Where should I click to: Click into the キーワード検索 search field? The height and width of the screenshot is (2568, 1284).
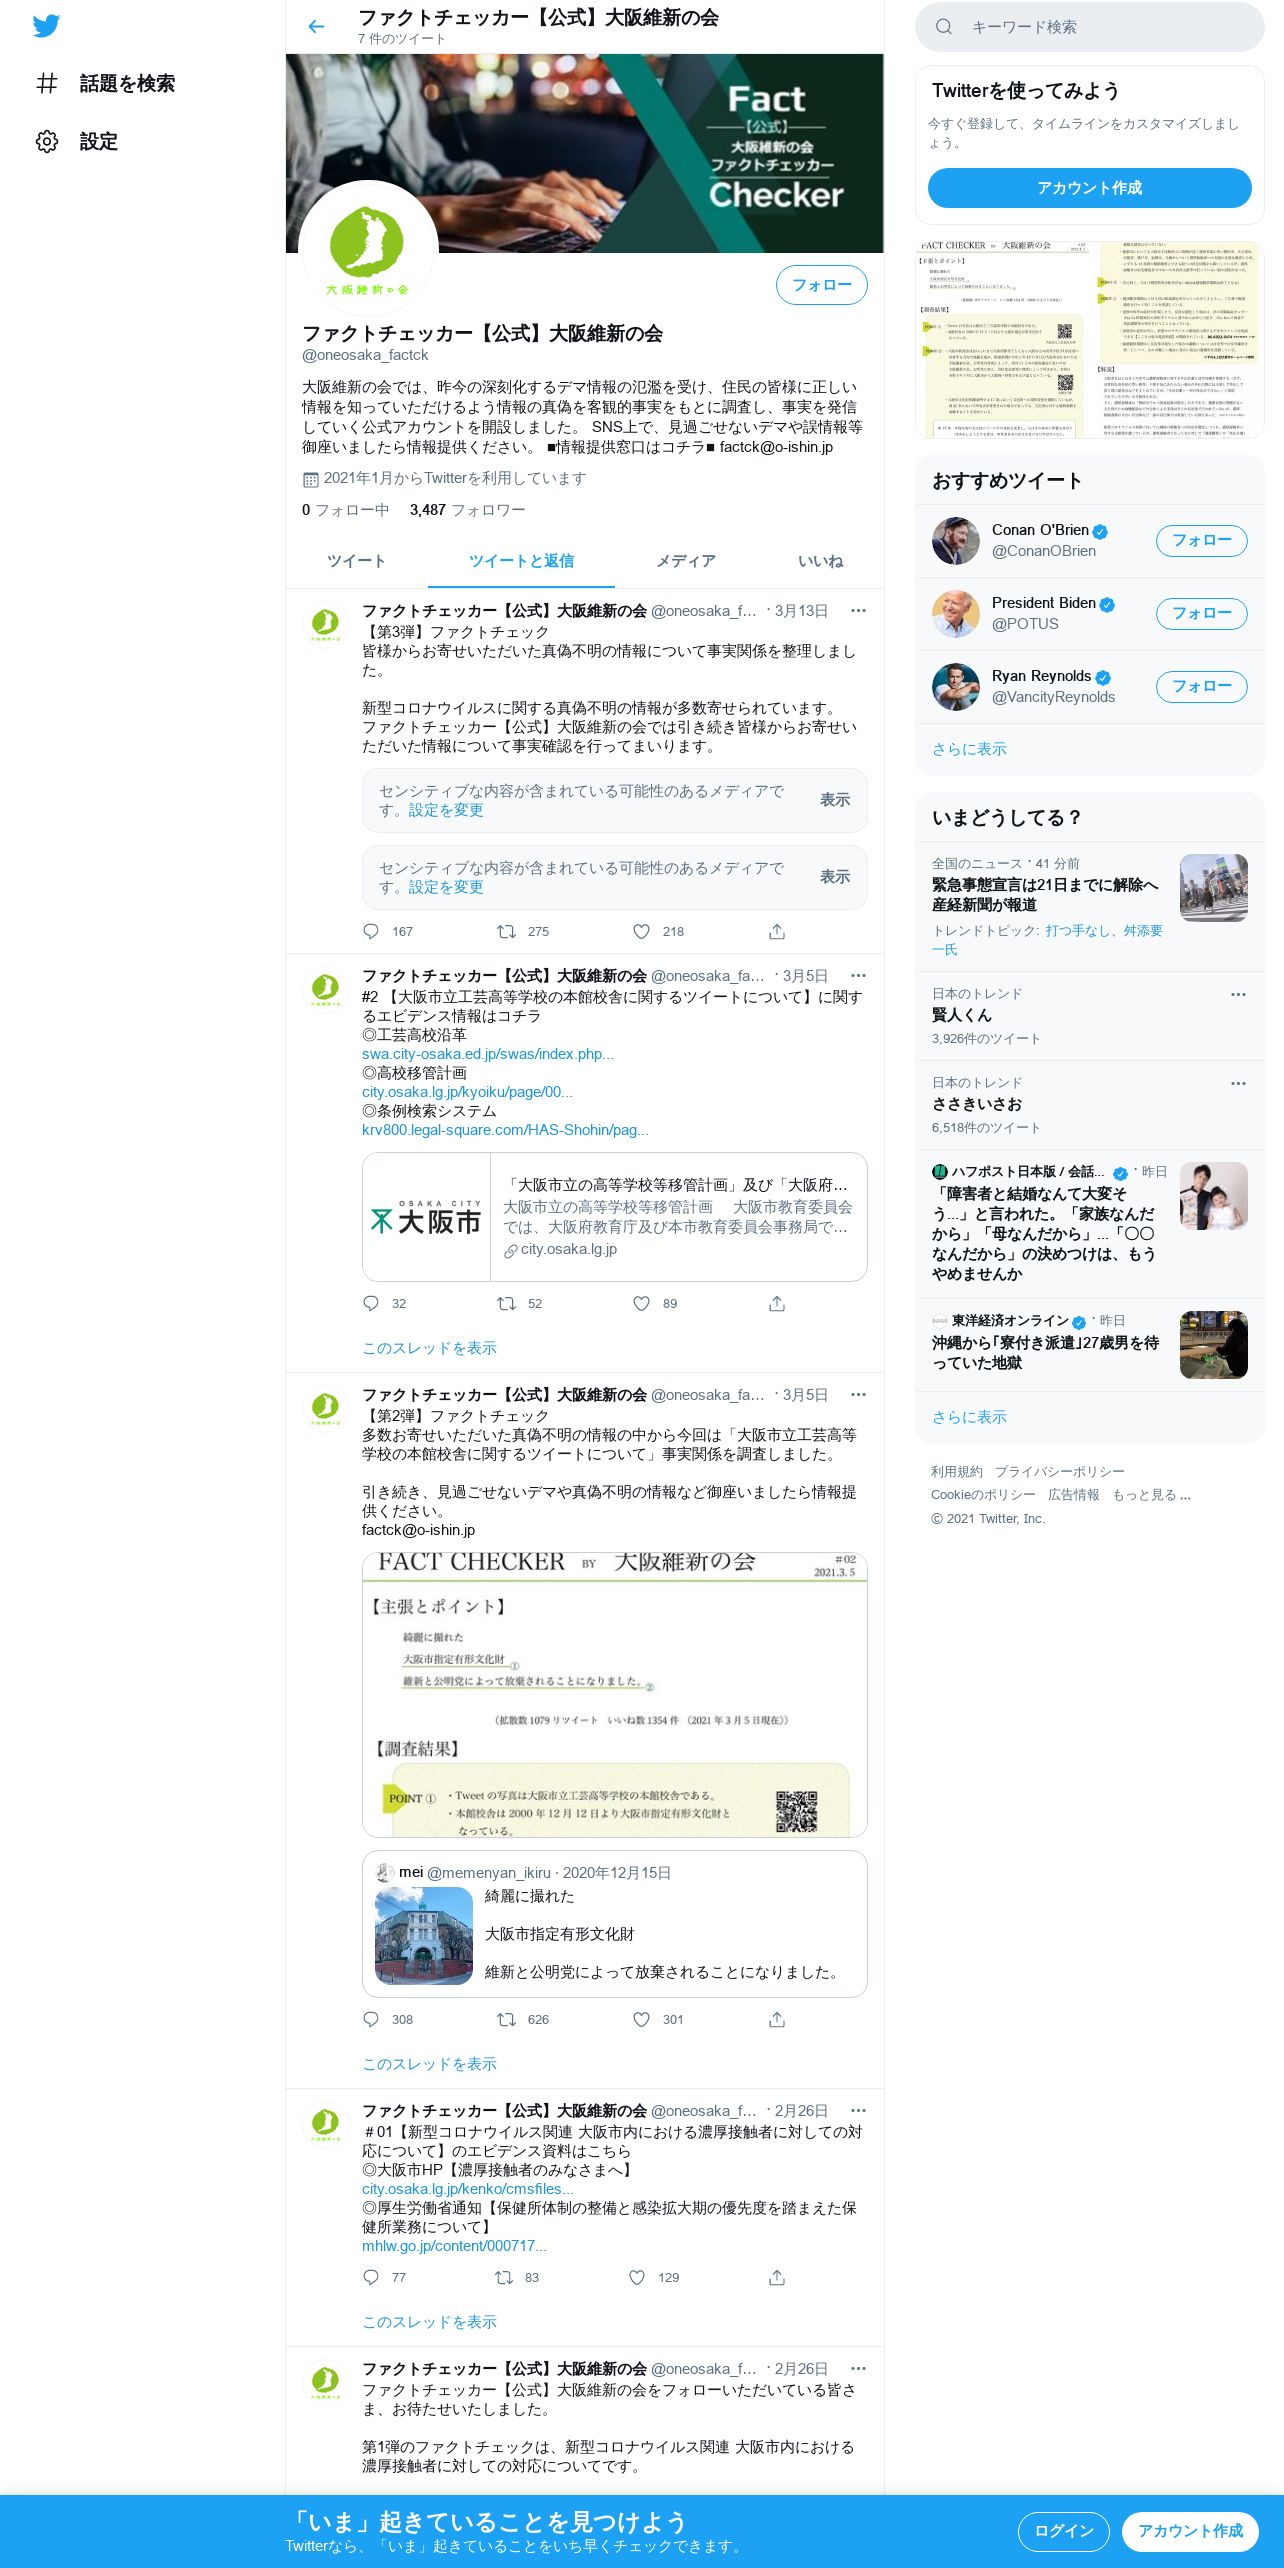point(1090,27)
